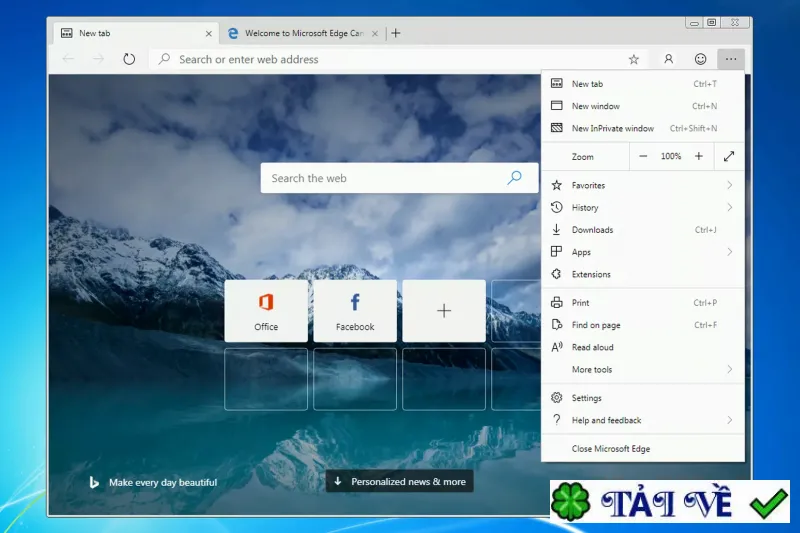Expand the Favorites submenu
800x533 pixels.
[x=643, y=185]
